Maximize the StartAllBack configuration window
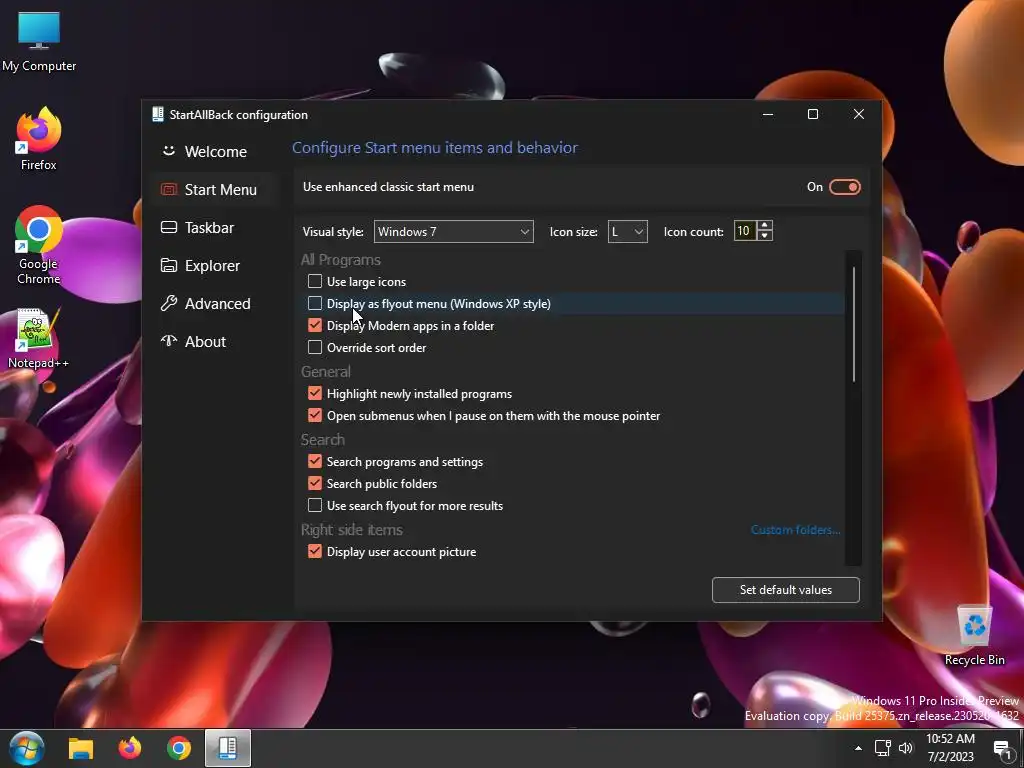The width and height of the screenshot is (1024, 768). [x=813, y=114]
